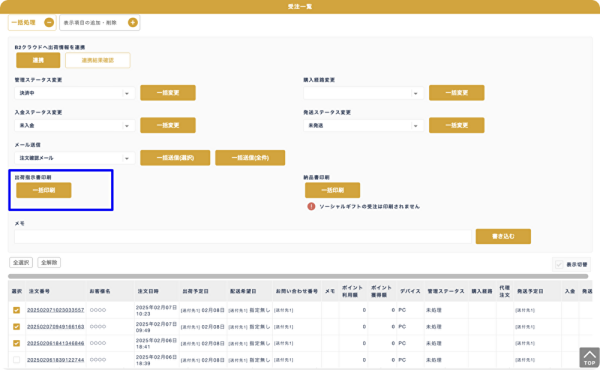Open order link 202502070949166163
Viewport: 600px width, 370px height.
tap(55, 326)
